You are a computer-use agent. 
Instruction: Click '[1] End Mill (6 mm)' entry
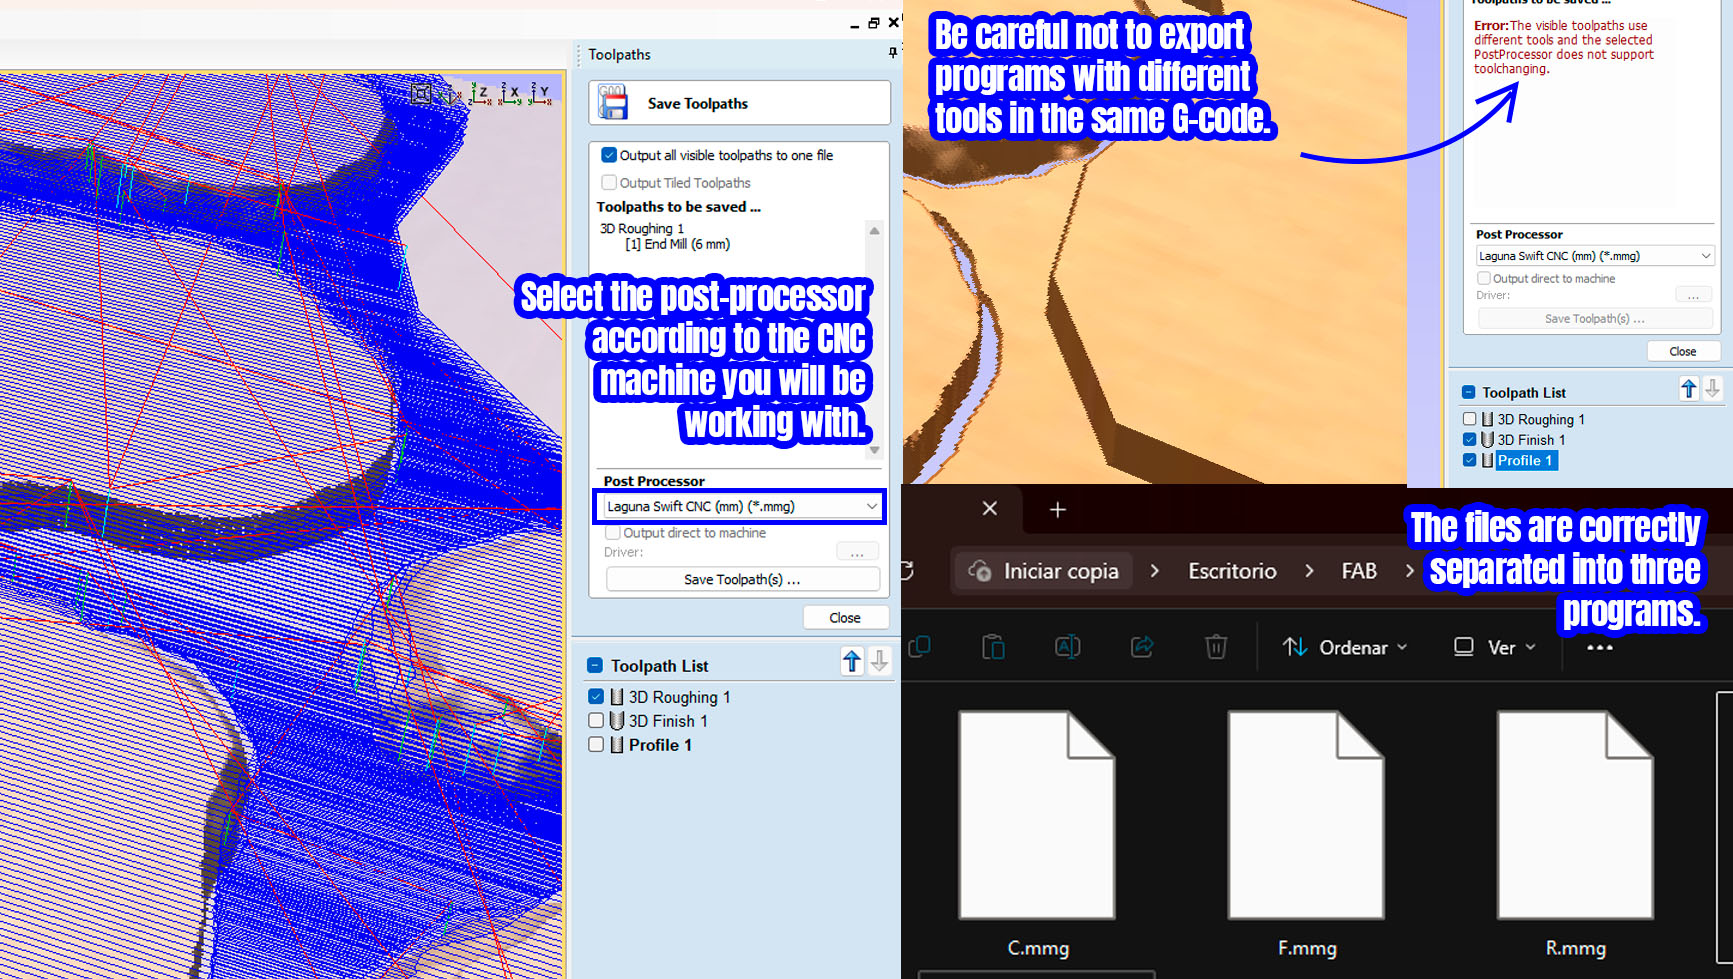pyautogui.click(x=677, y=245)
